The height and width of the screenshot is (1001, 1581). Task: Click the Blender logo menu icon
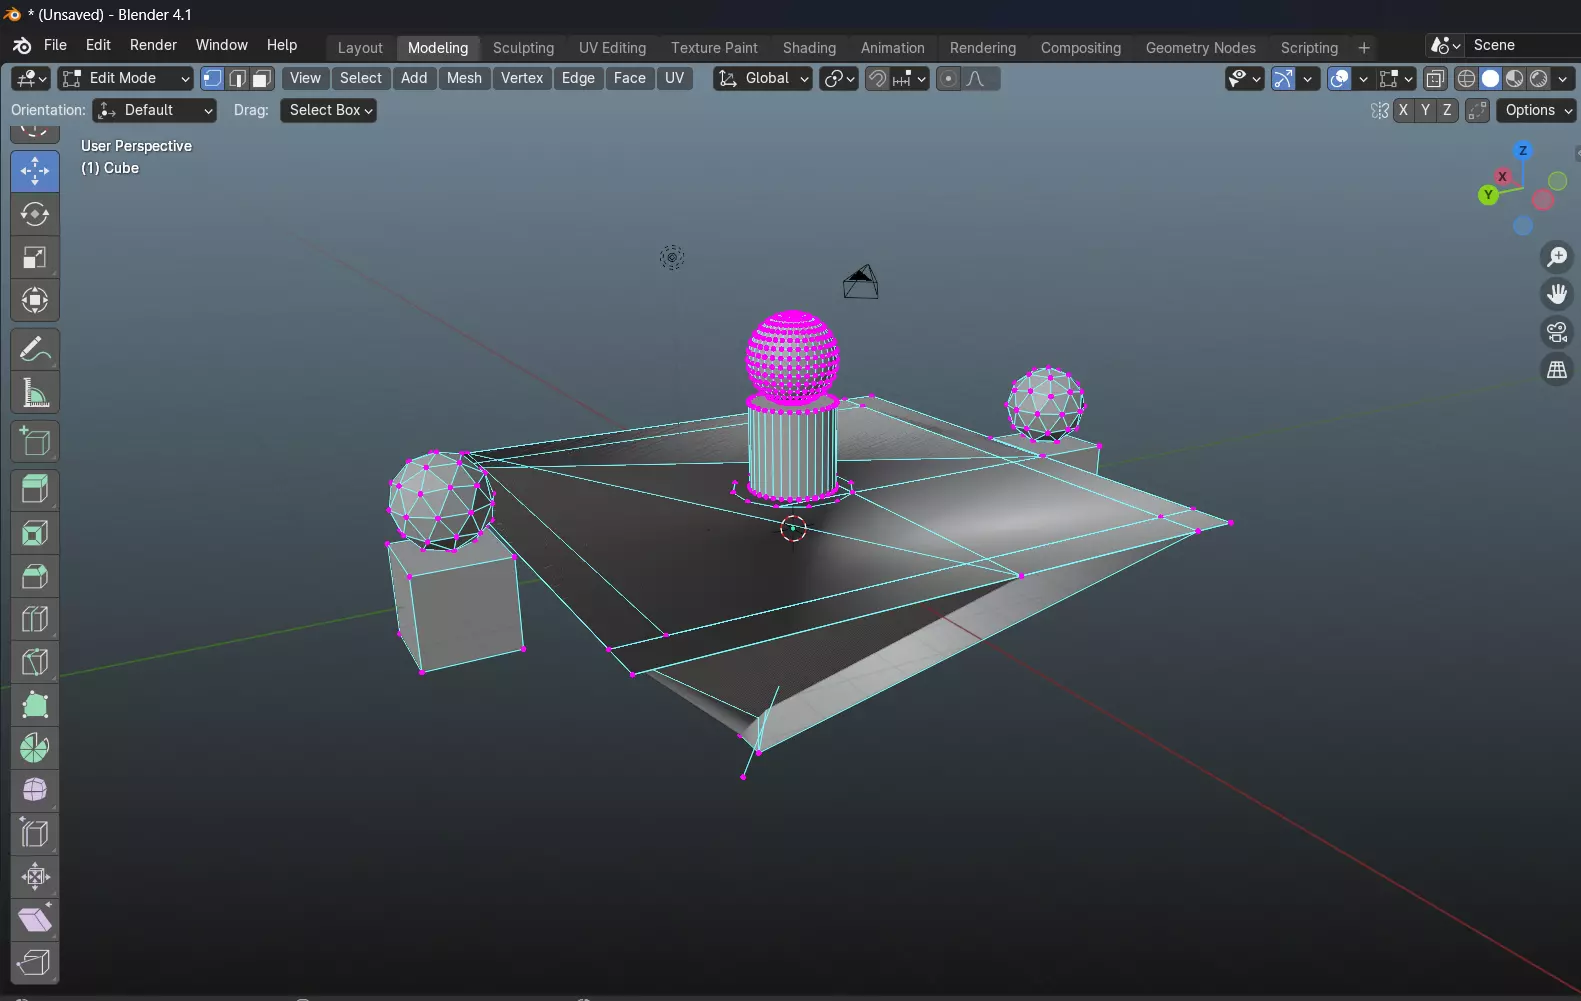(22, 46)
